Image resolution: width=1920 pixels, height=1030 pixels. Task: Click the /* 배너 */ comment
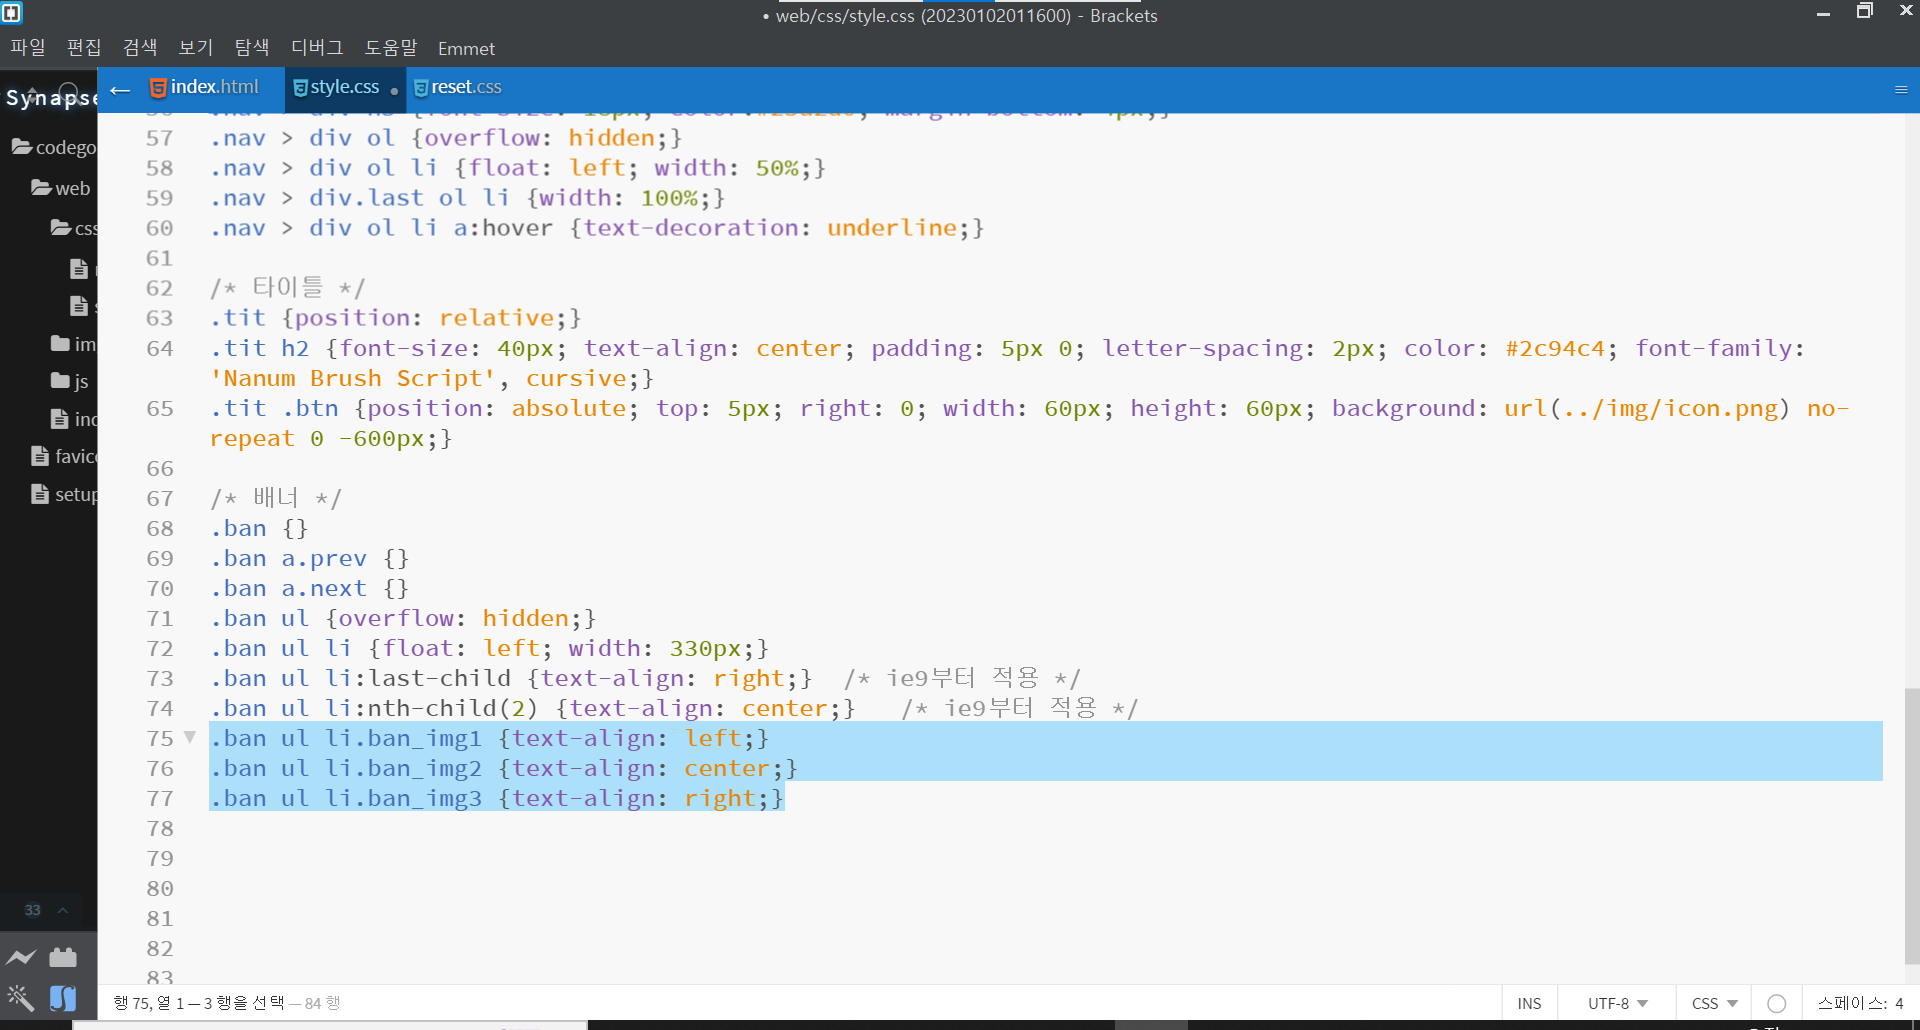(x=275, y=498)
